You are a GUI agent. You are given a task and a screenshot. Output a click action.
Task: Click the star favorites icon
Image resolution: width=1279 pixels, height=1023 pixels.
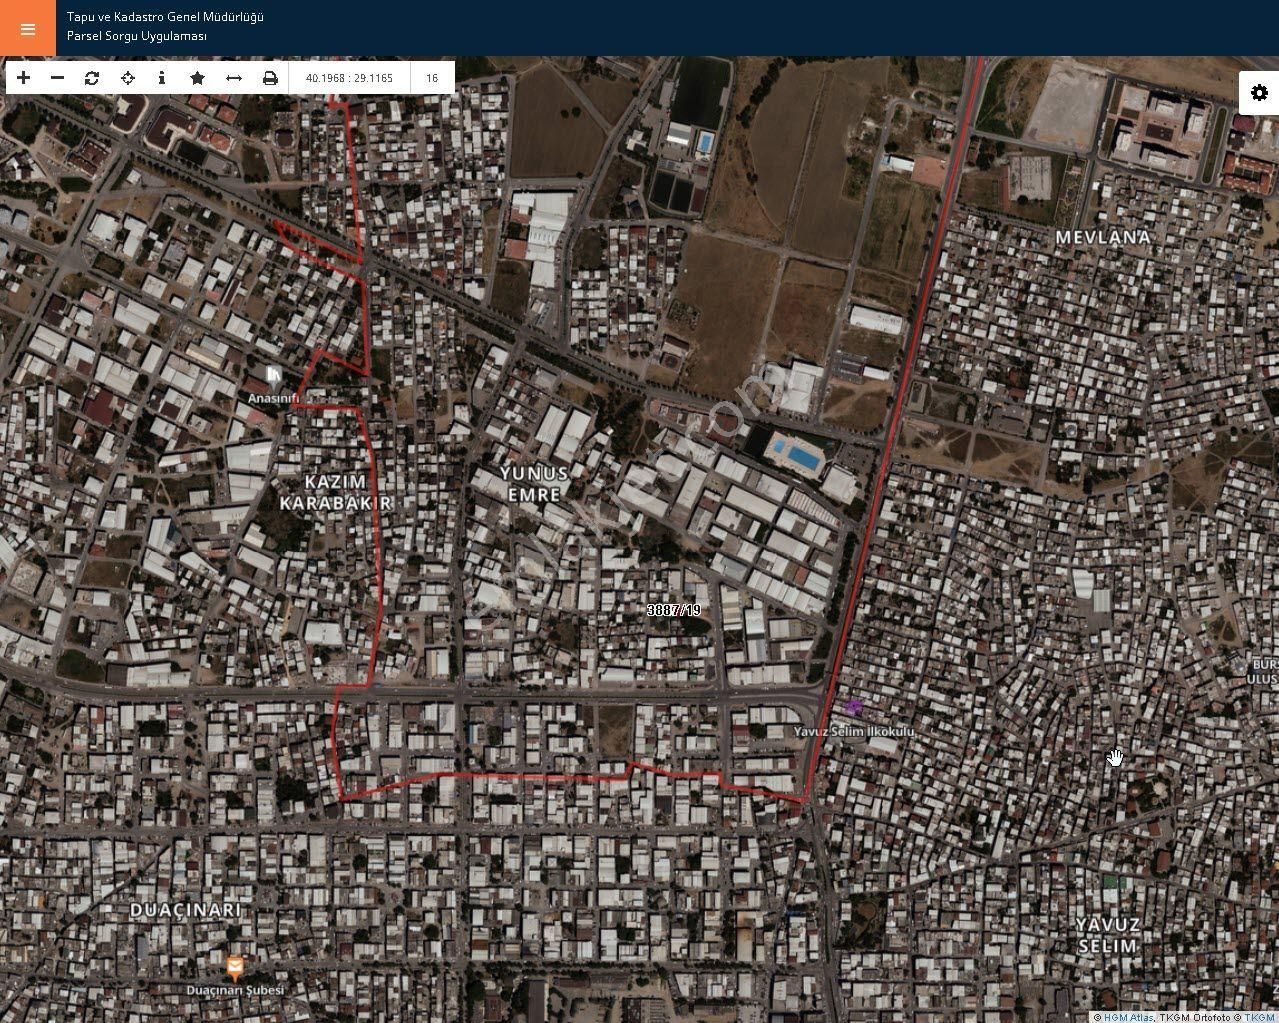tap(198, 78)
